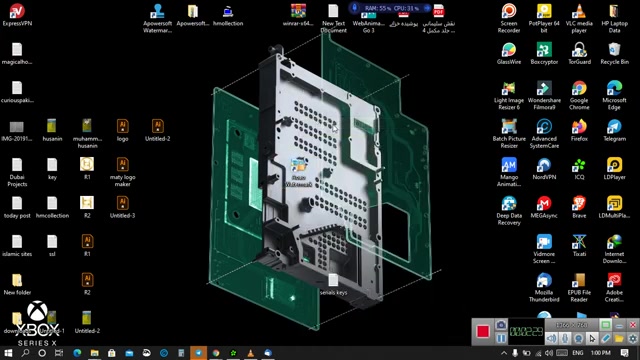Select the green recording region button

[606, 325]
